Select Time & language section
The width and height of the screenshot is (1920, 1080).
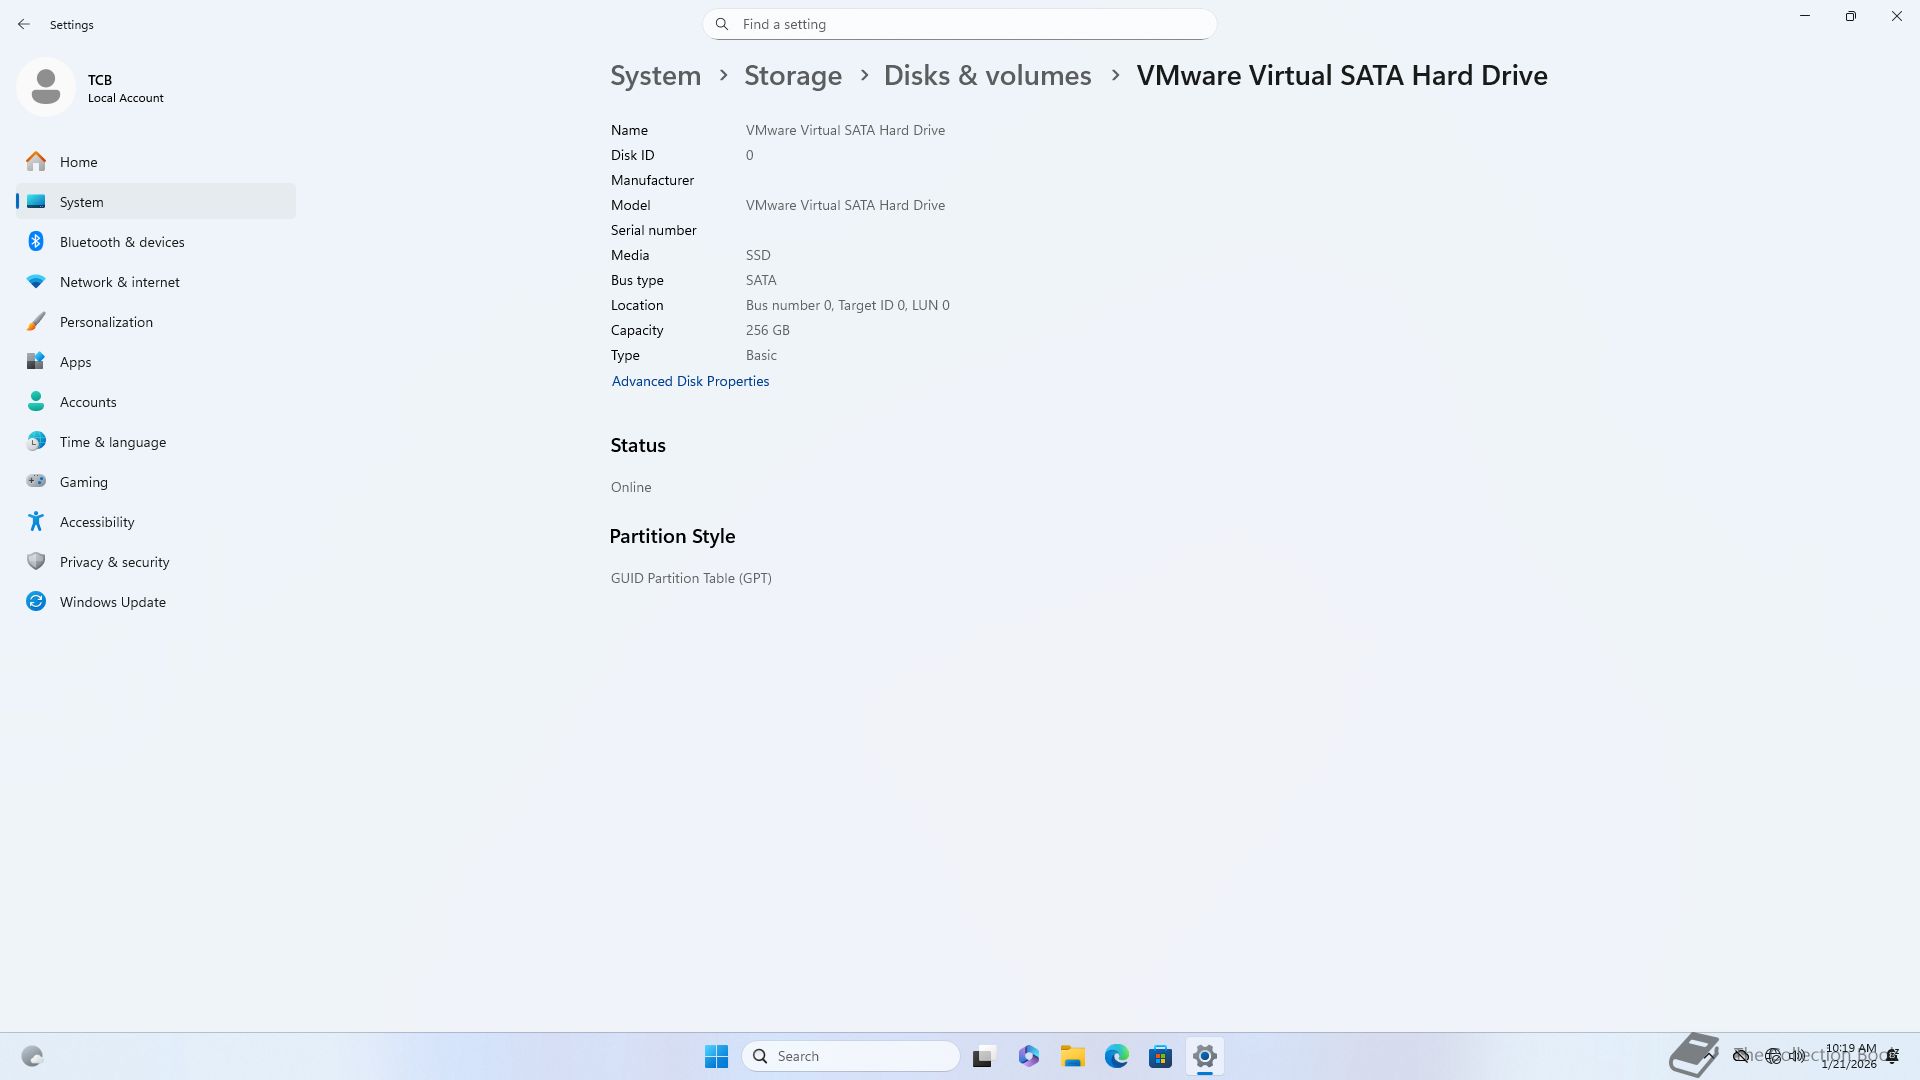[112, 442]
